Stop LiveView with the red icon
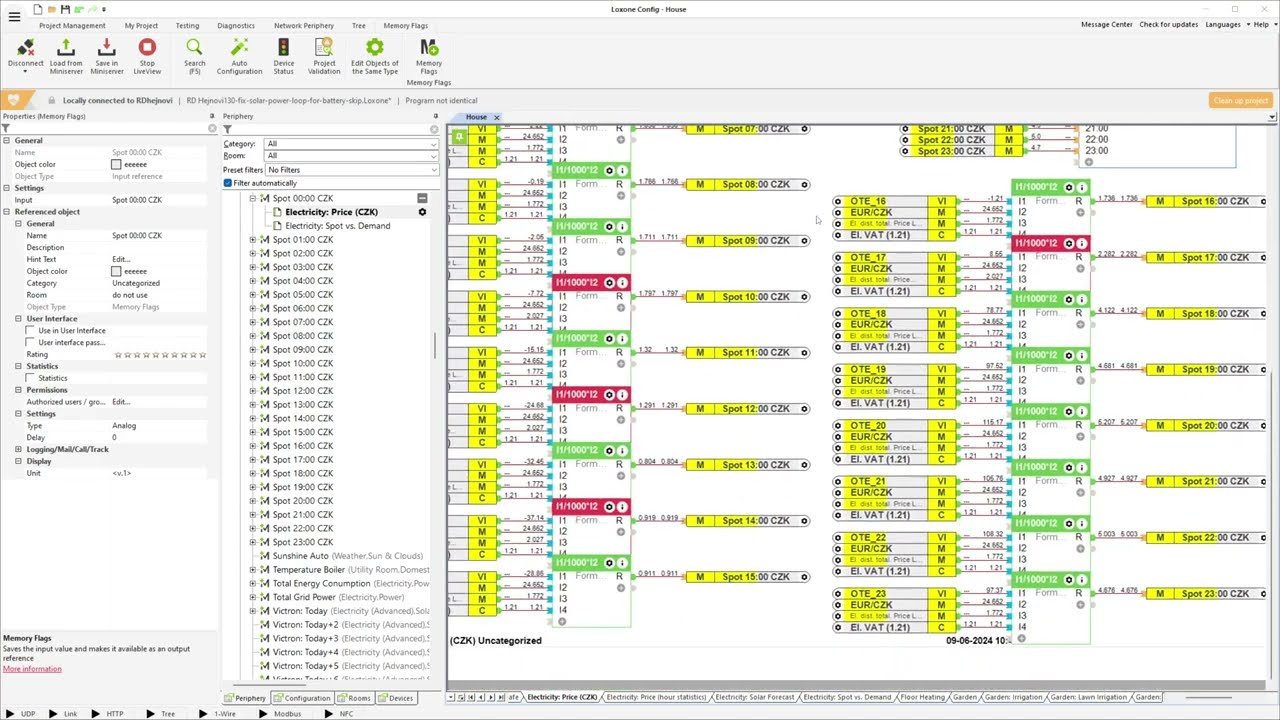The width and height of the screenshot is (1280, 720). [147, 47]
